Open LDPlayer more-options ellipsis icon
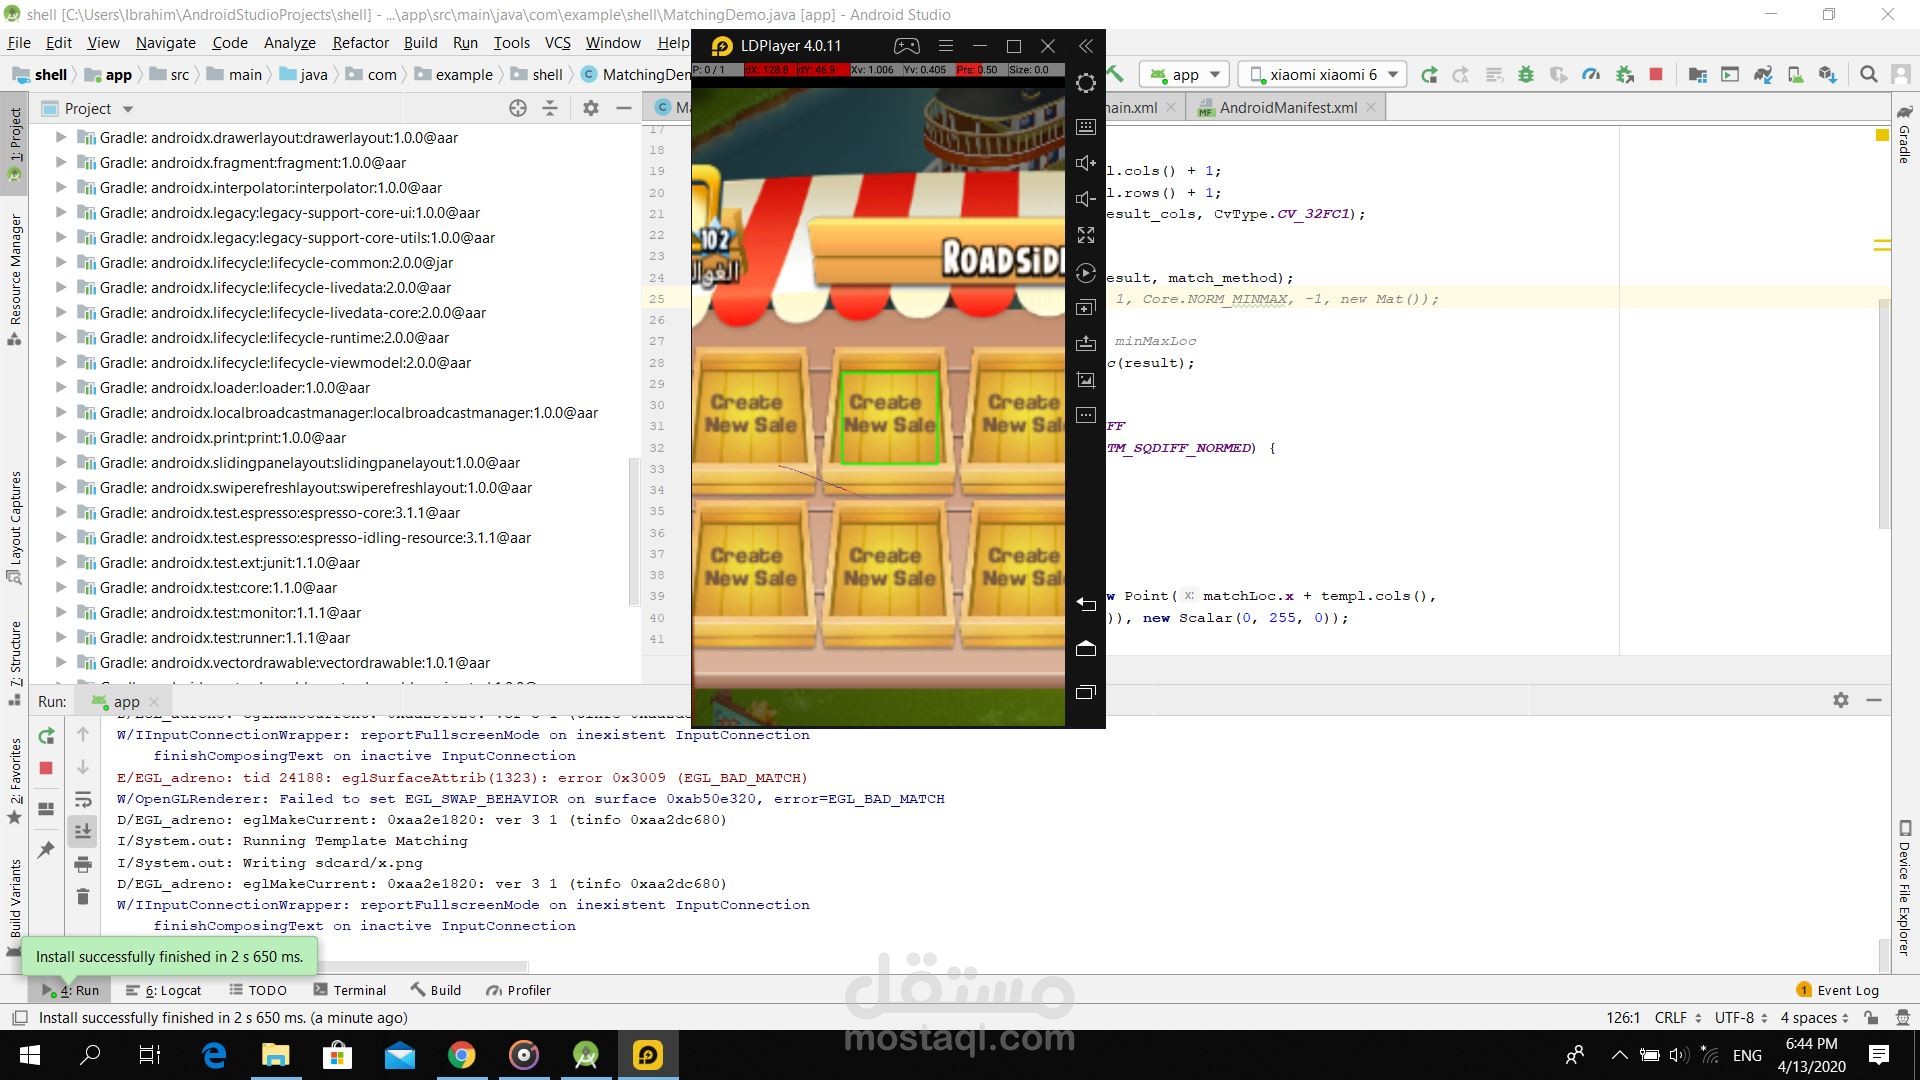The image size is (1920, 1080). (x=1085, y=415)
